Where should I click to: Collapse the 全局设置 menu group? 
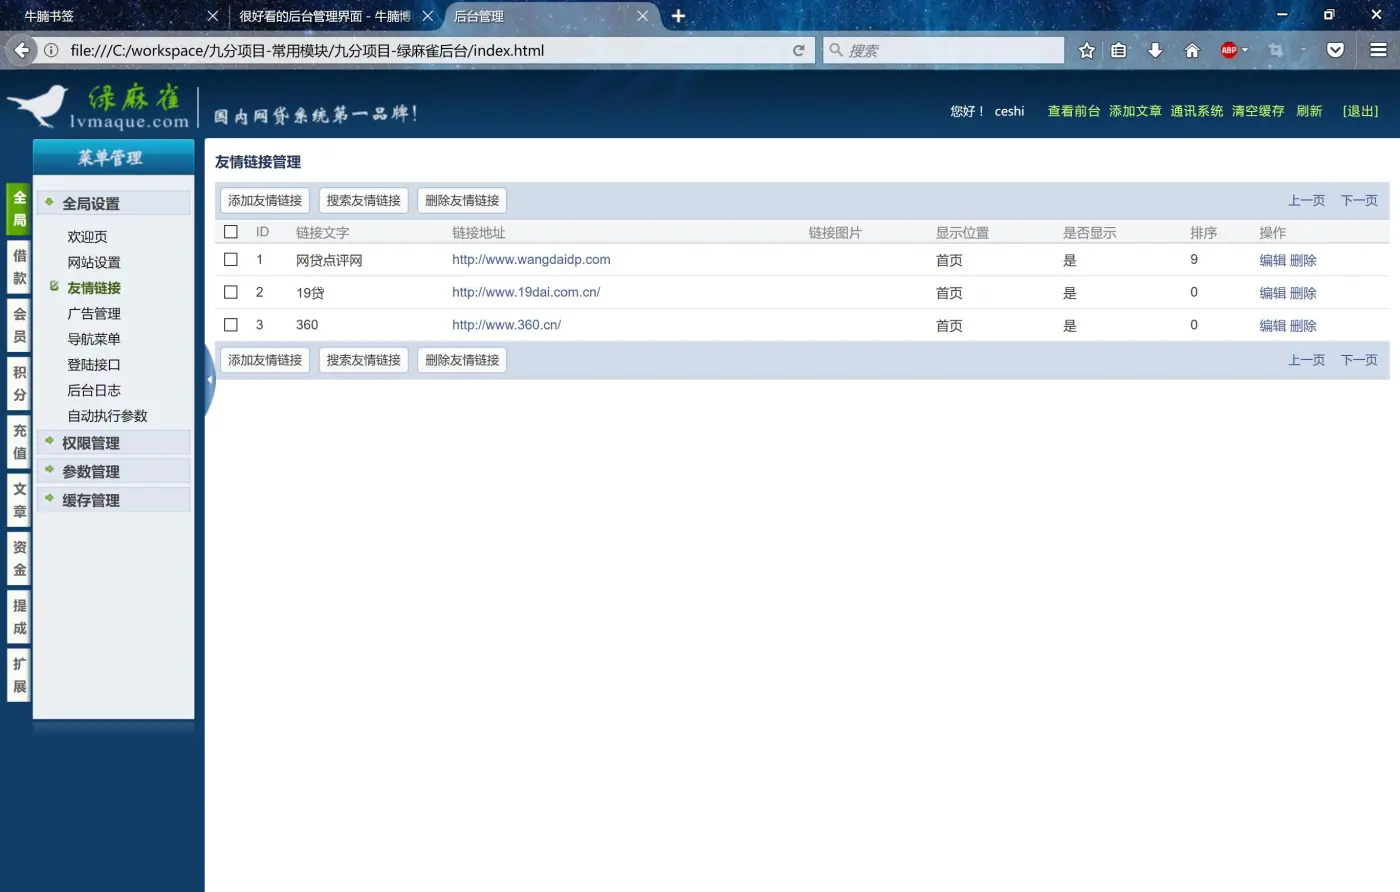point(113,203)
